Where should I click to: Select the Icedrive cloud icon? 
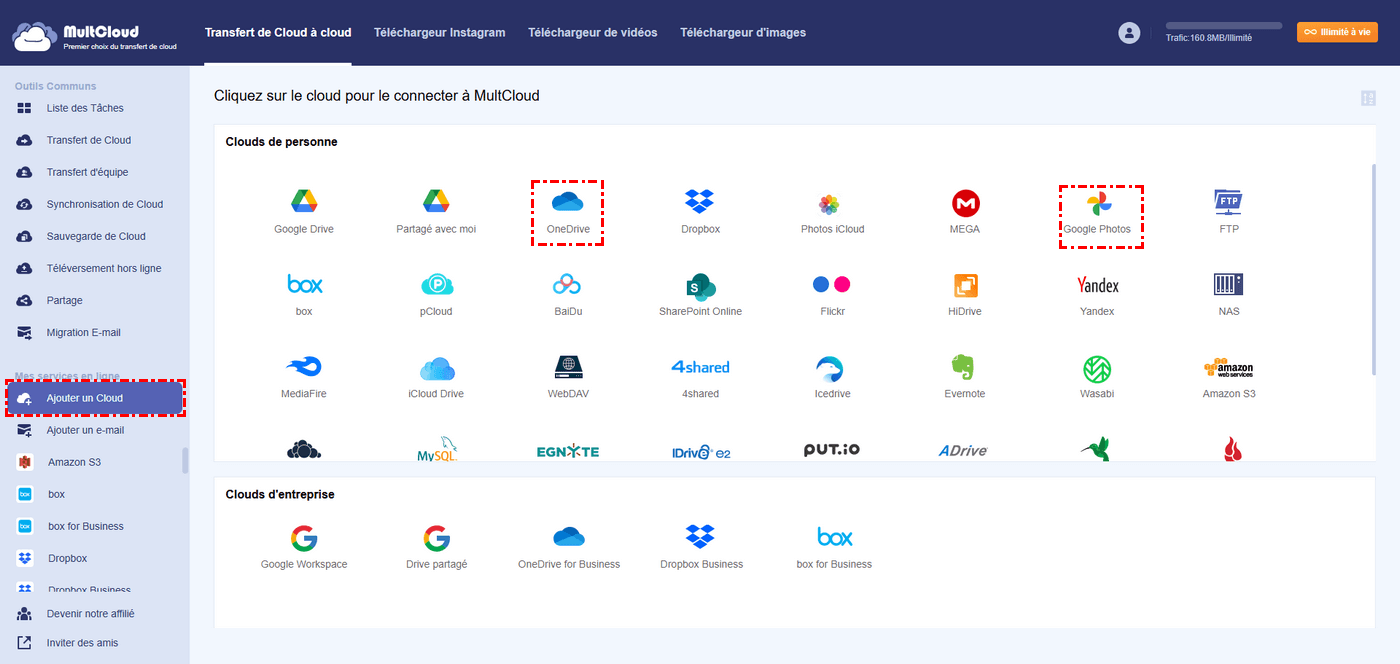click(832, 368)
